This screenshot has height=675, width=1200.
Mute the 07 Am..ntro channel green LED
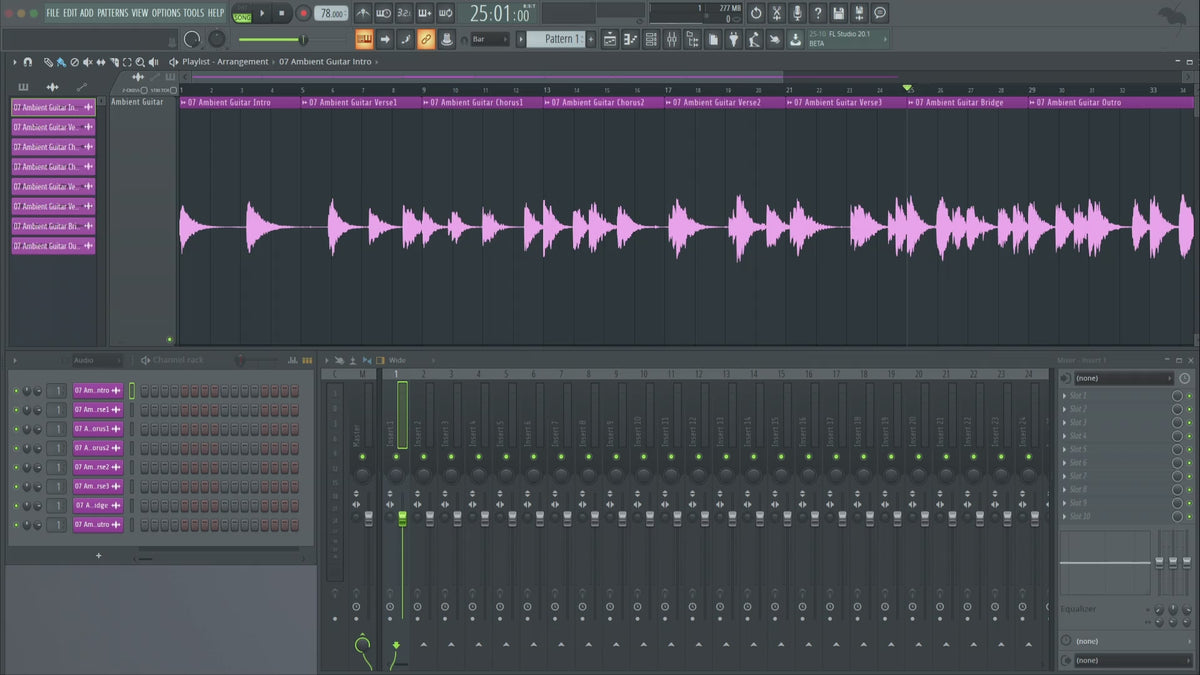pyautogui.click(x=16, y=390)
